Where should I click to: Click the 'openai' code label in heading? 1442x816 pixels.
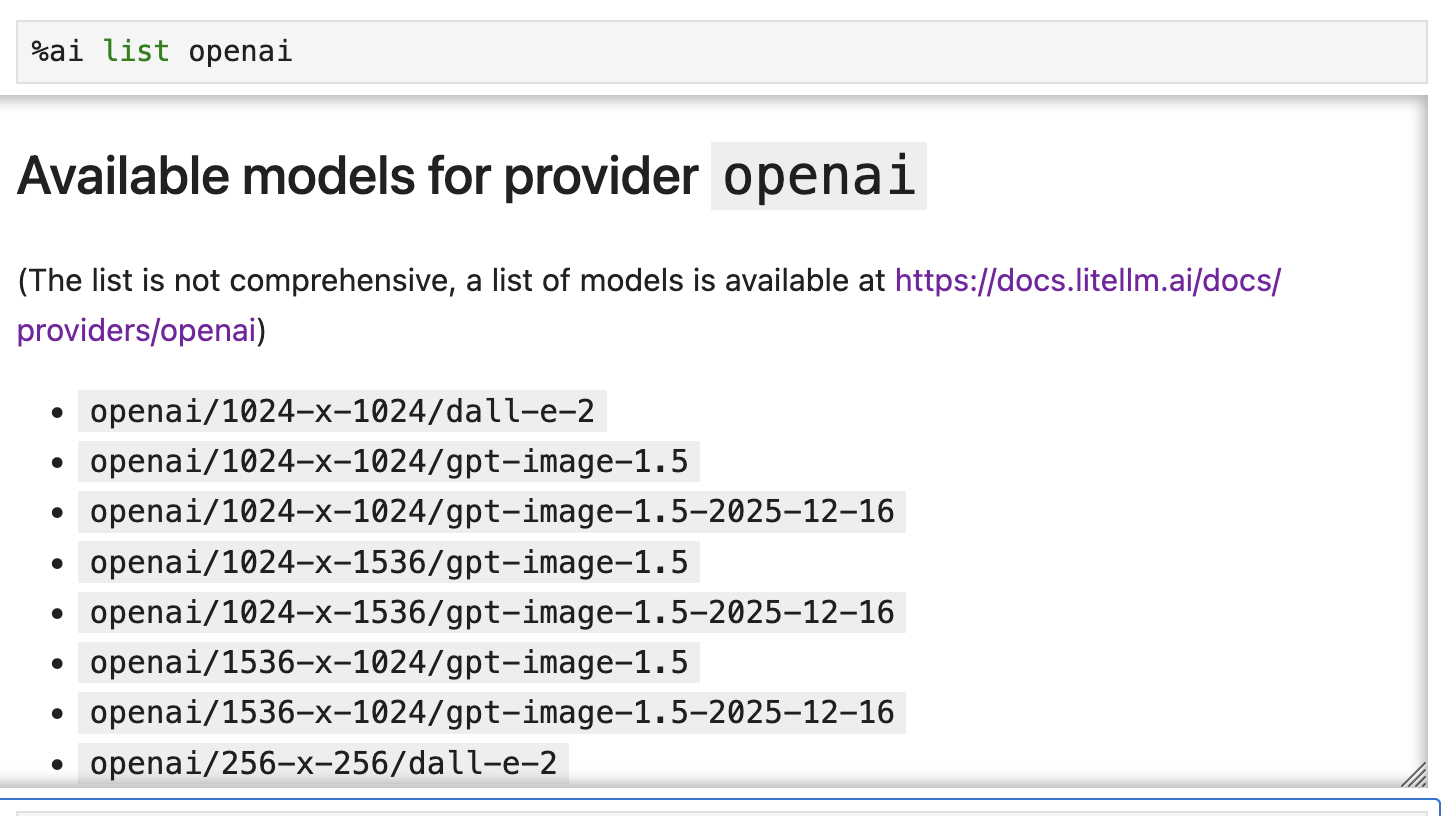pos(819,176)
